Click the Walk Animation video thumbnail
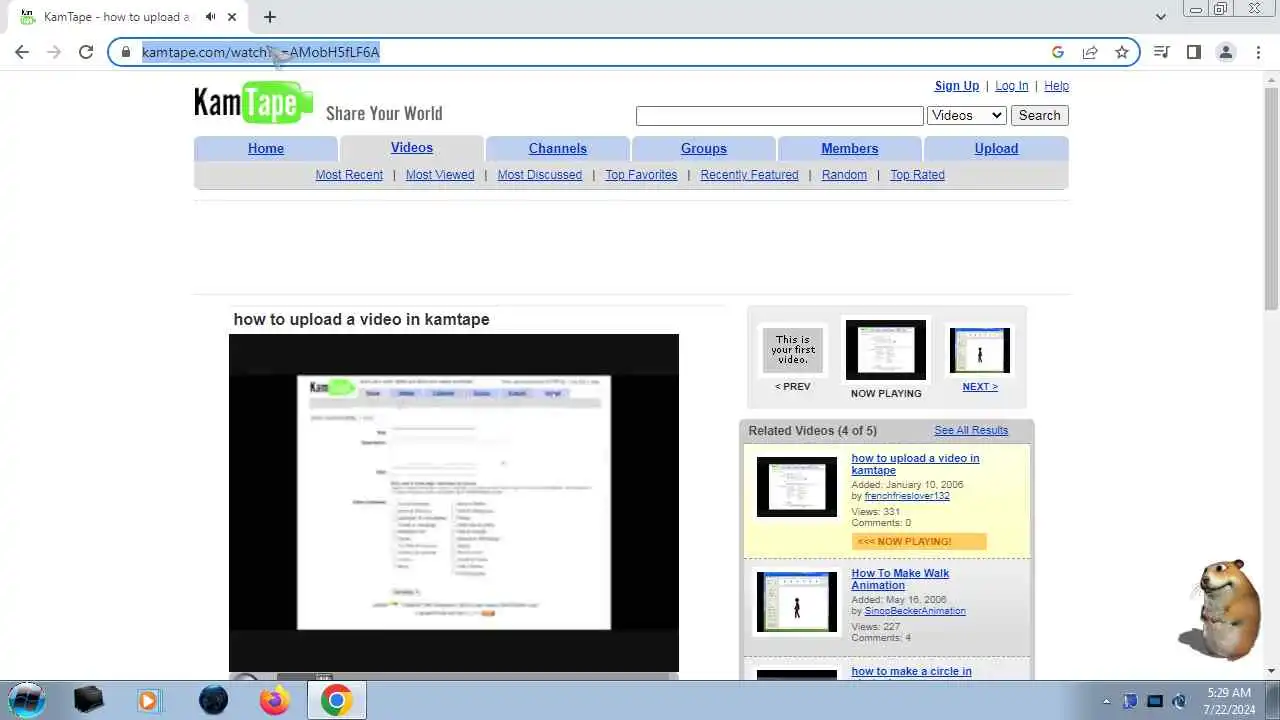The image size is (1280, 720). 797,602
